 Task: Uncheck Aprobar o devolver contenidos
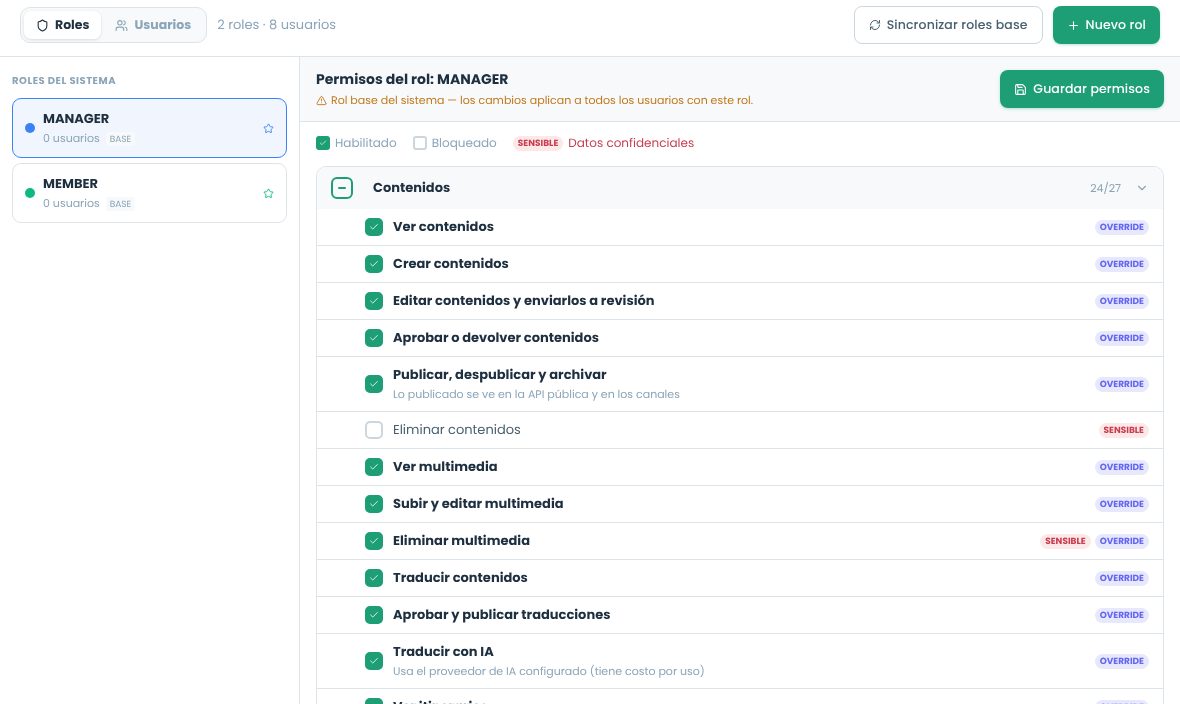point(374,337)
